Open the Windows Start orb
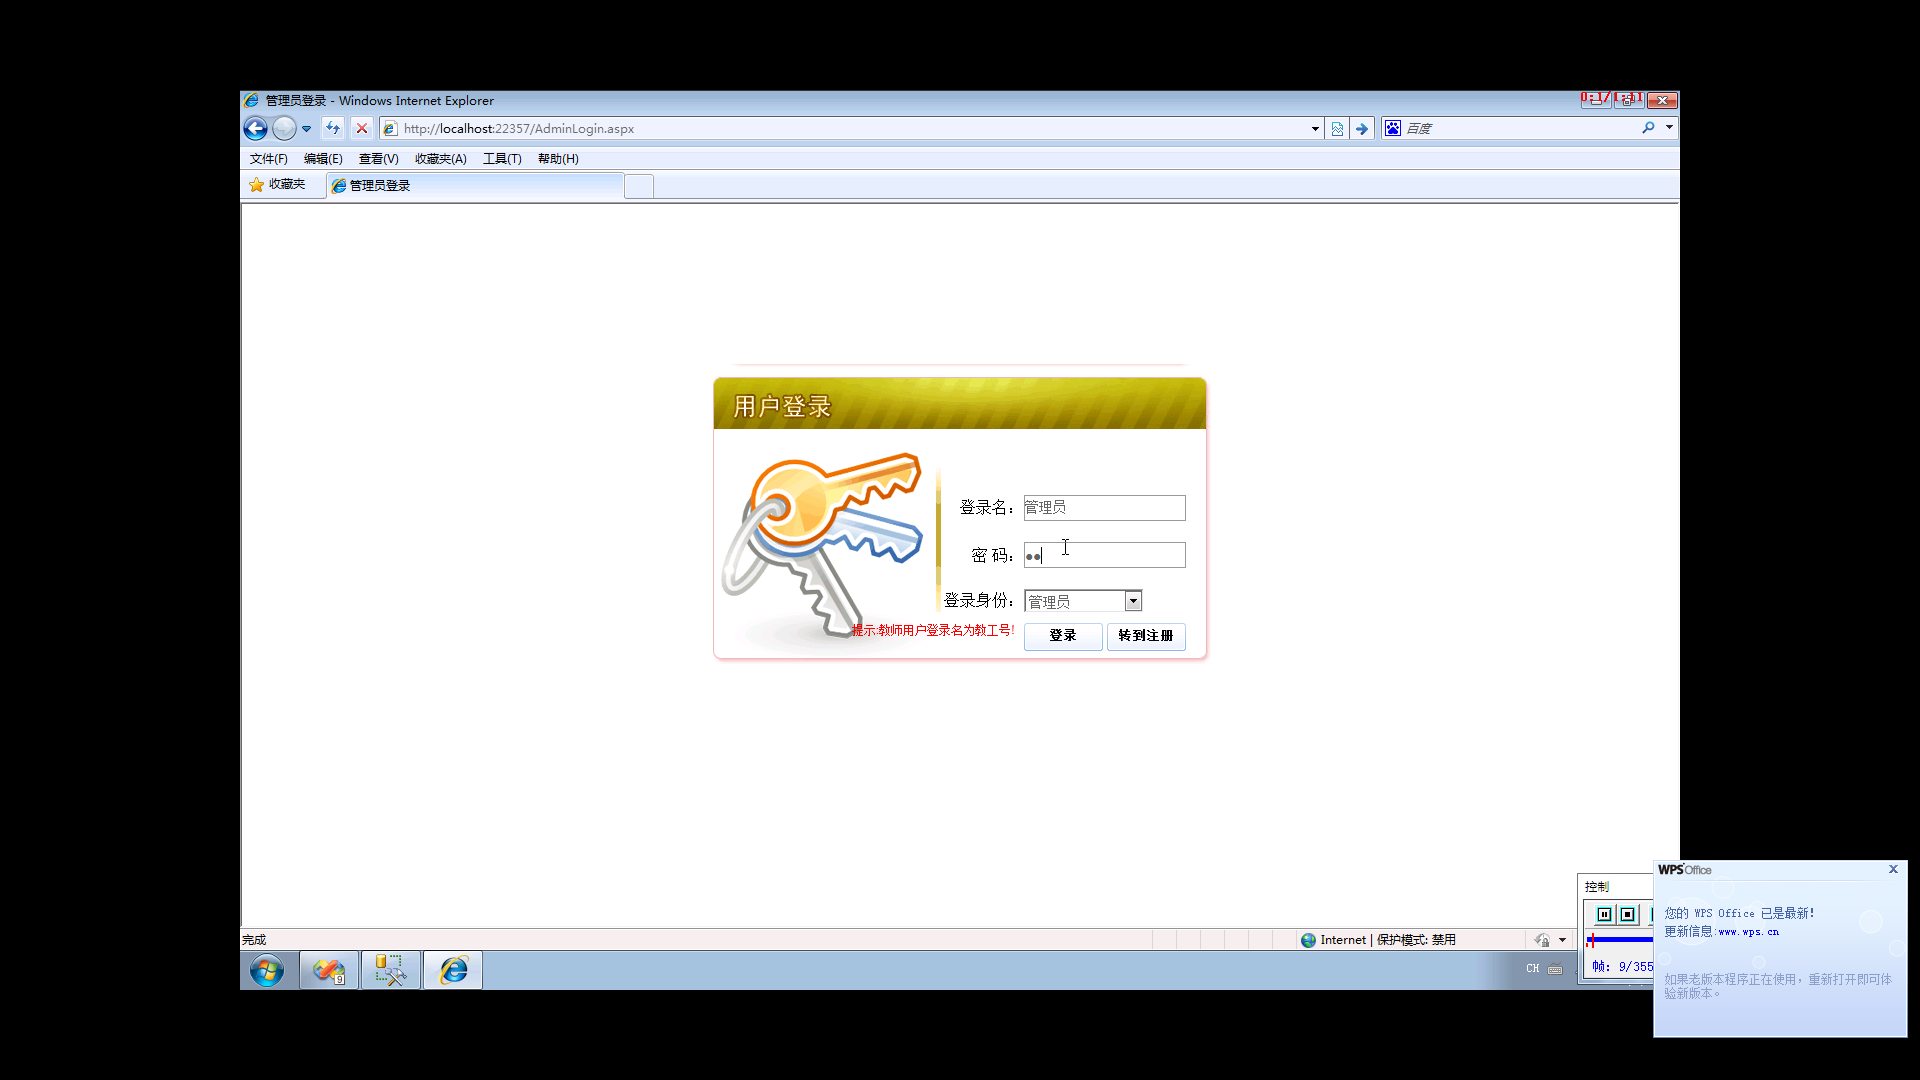Image resolution: width=1920 pixels, height=1080 pixels. click(267, 970)
